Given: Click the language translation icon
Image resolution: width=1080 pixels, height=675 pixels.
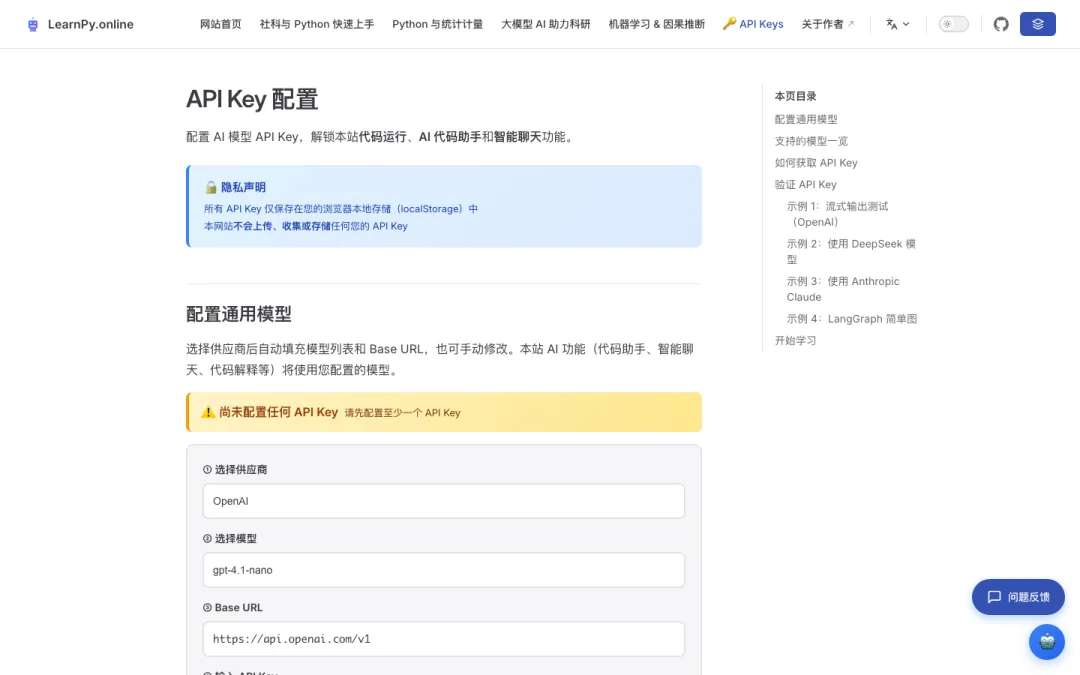Looking at the screenshot, I should [x=891, y=24].
